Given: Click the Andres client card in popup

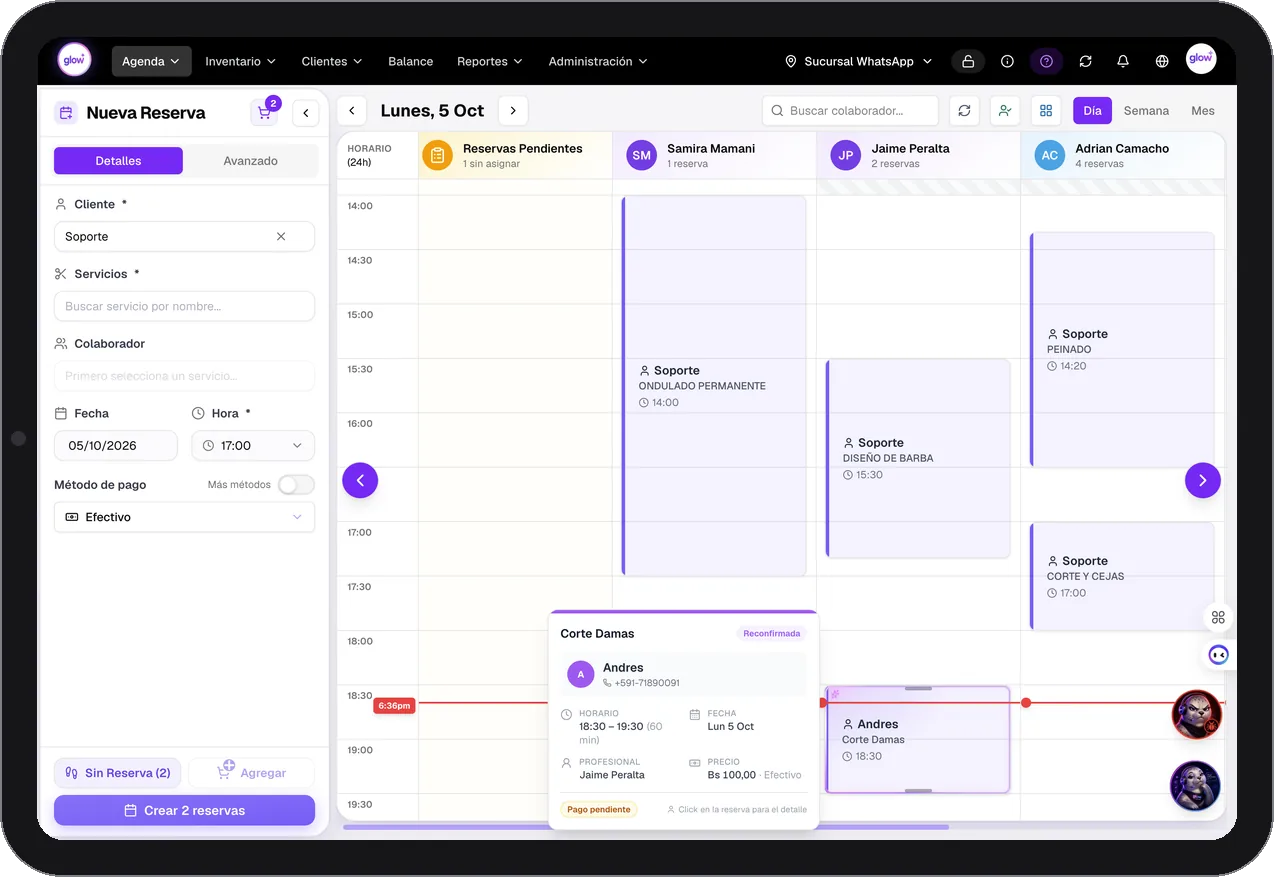Looking at the screenshot, I should 684,675.
